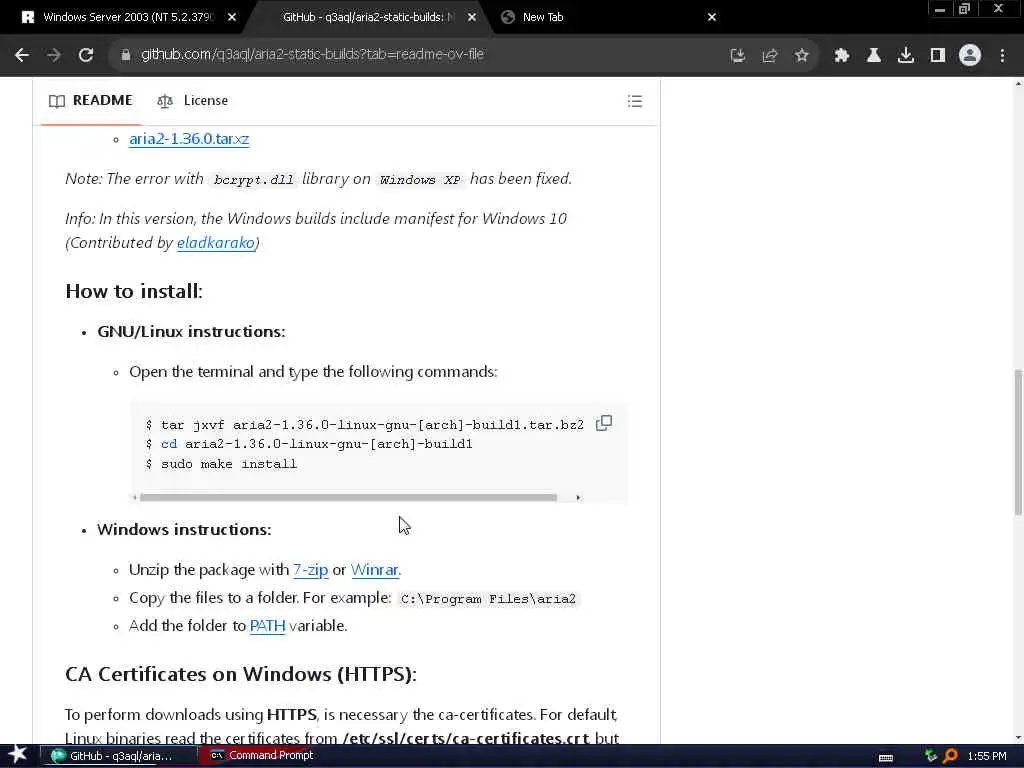Select GitHub taskbar window button
Screen dimensions: 1024x768
coord(120,756)
